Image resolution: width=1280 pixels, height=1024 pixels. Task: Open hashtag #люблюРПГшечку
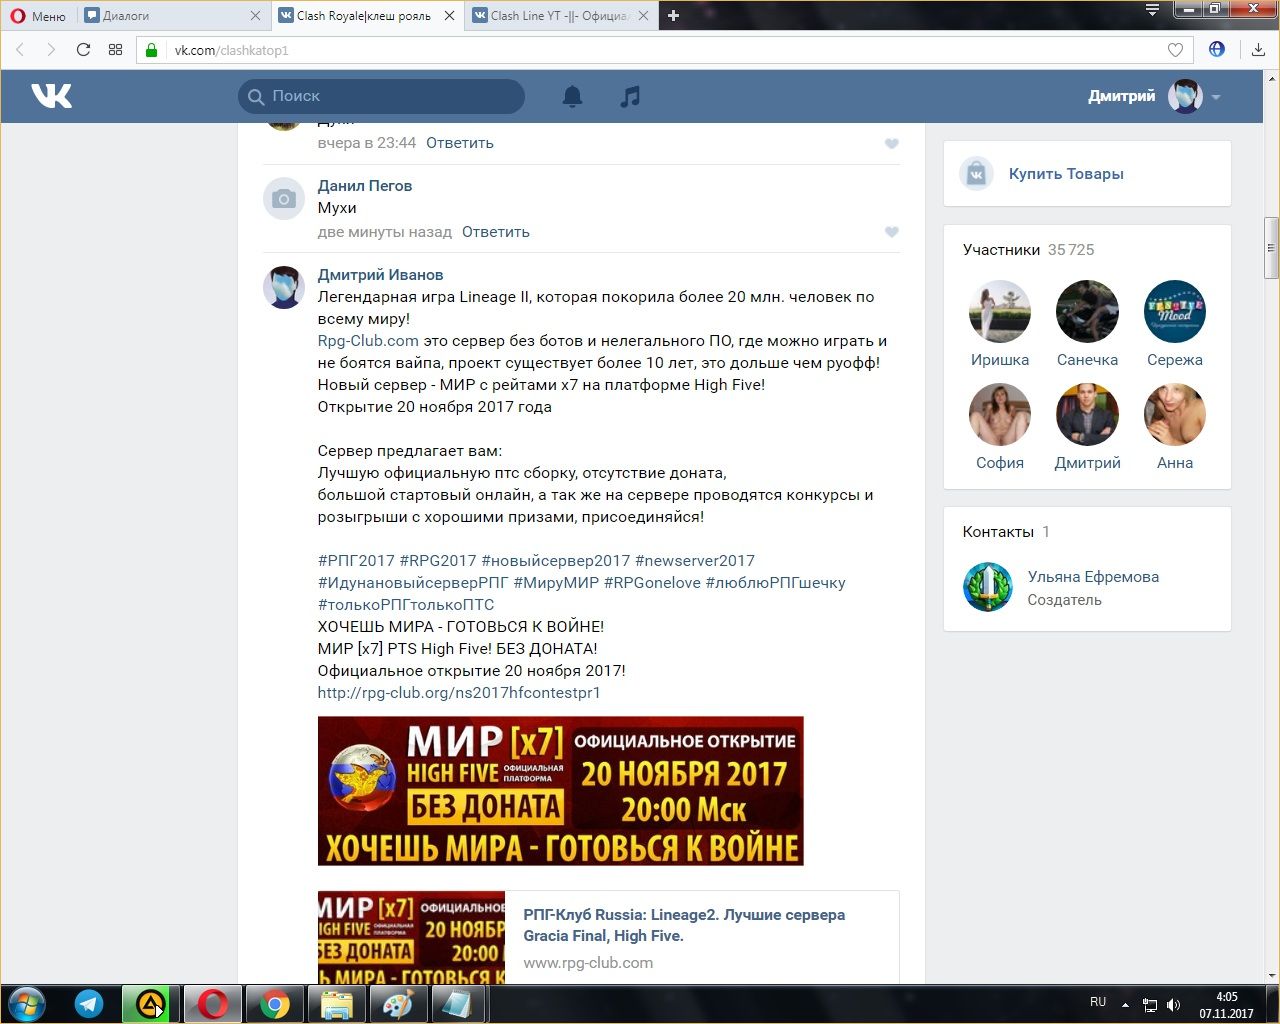pyautogui.click(x=776, y=583)
